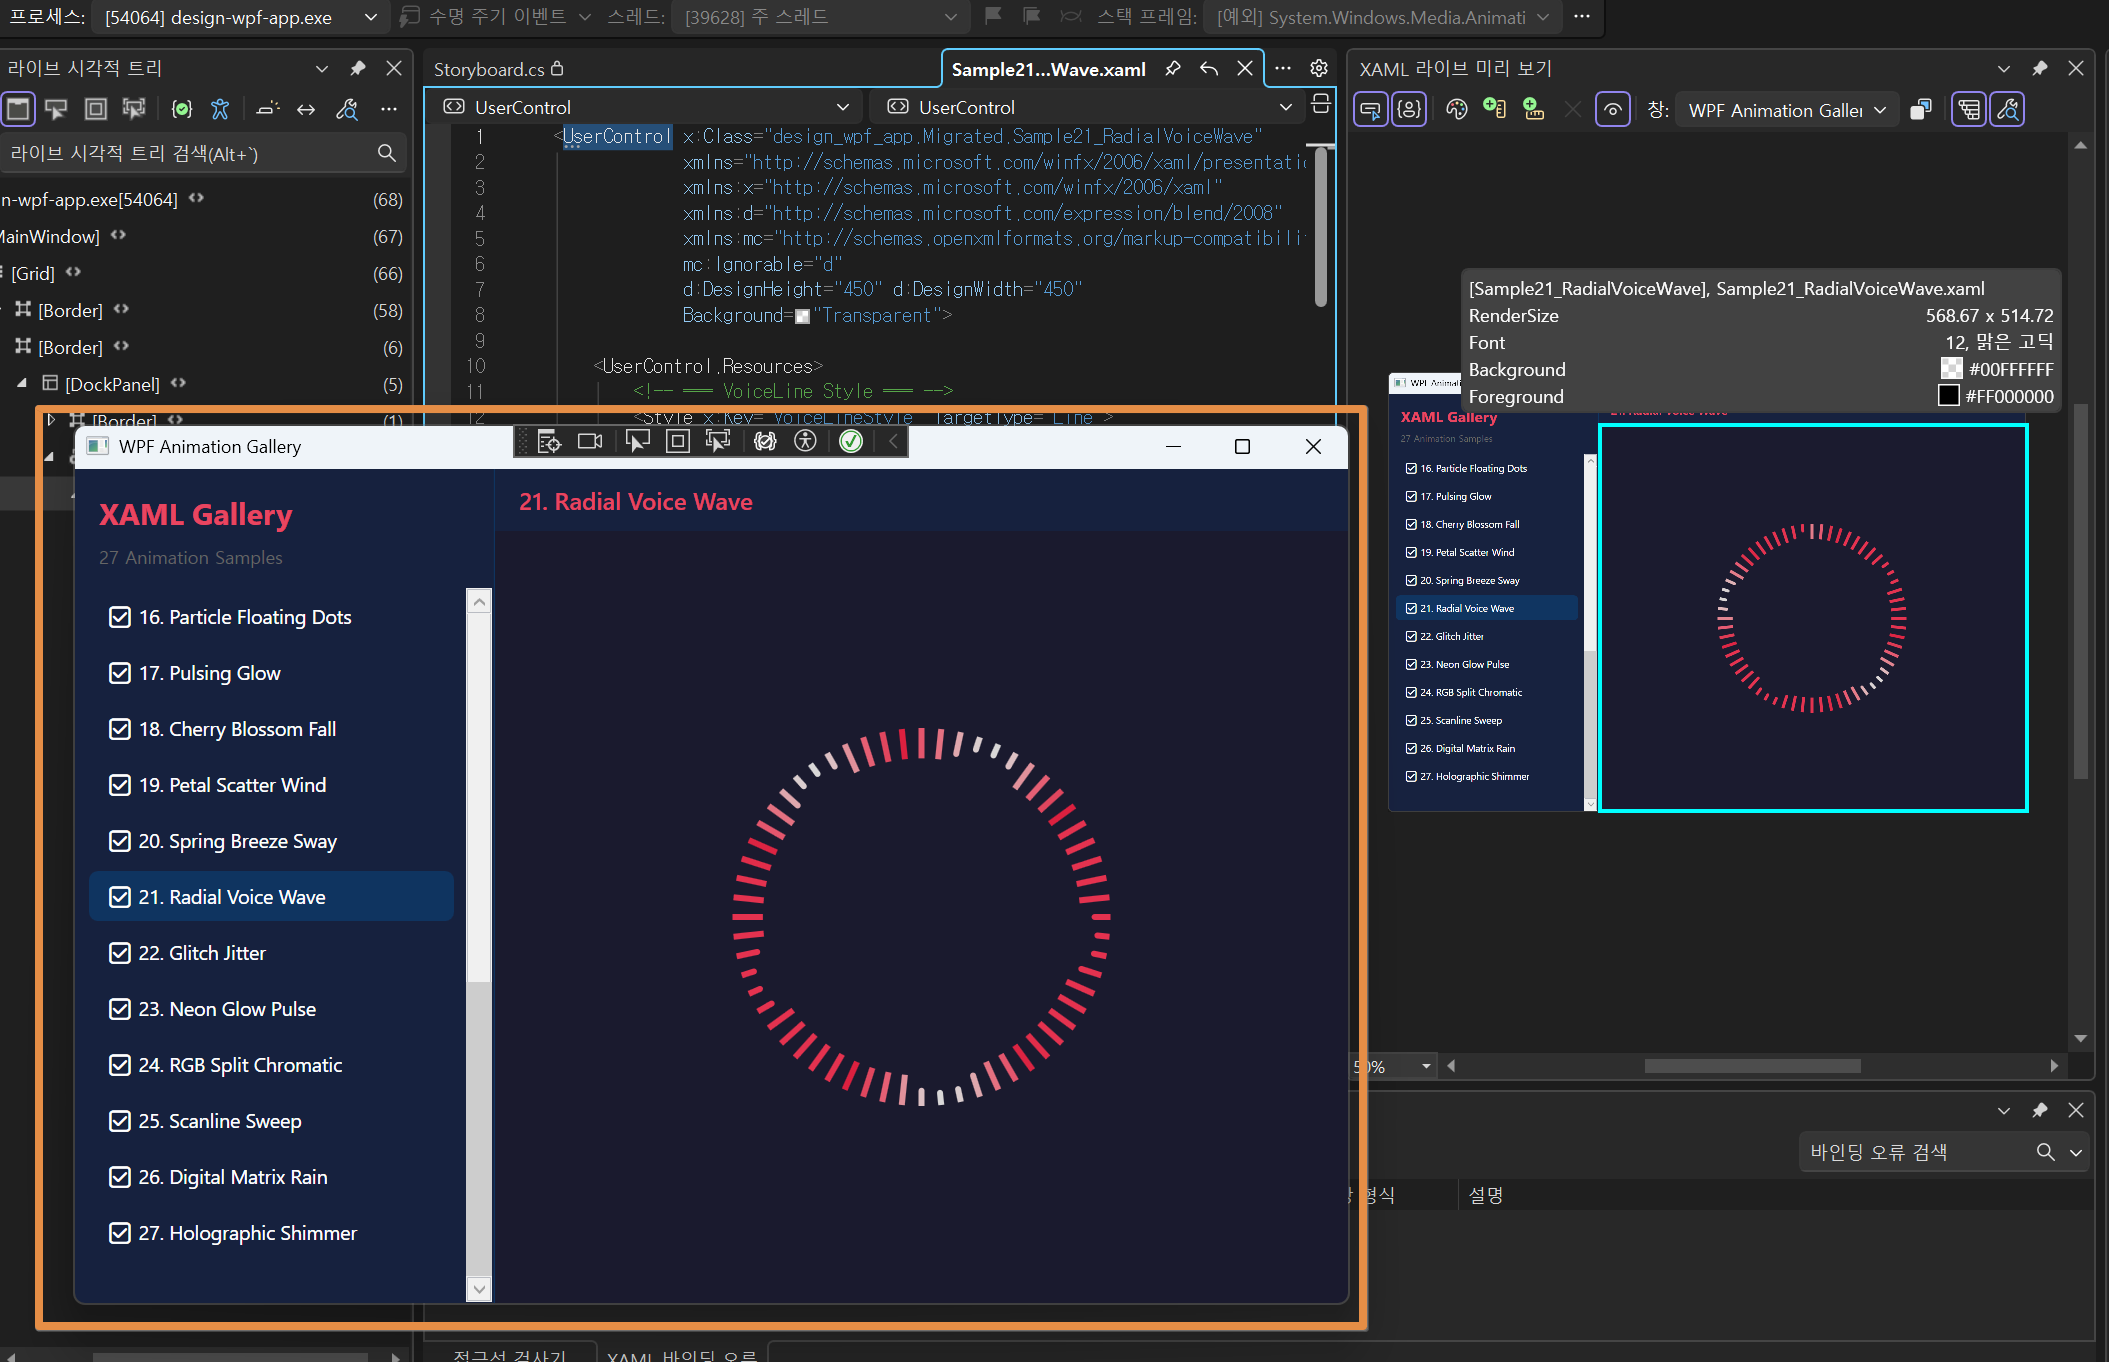Add a horizontal ruler in XAML Live Preview
Image resolution: width=2109 pixels, height=1362 pixels.
click(x=1533, y=110)
